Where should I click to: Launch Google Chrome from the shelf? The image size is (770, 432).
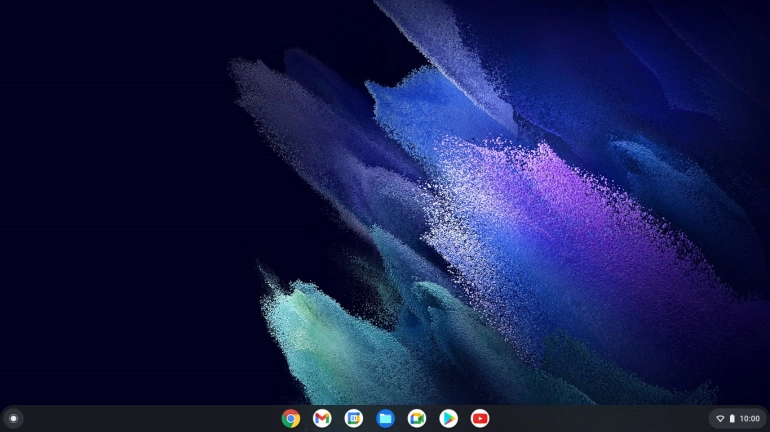(x=290, y=418)
